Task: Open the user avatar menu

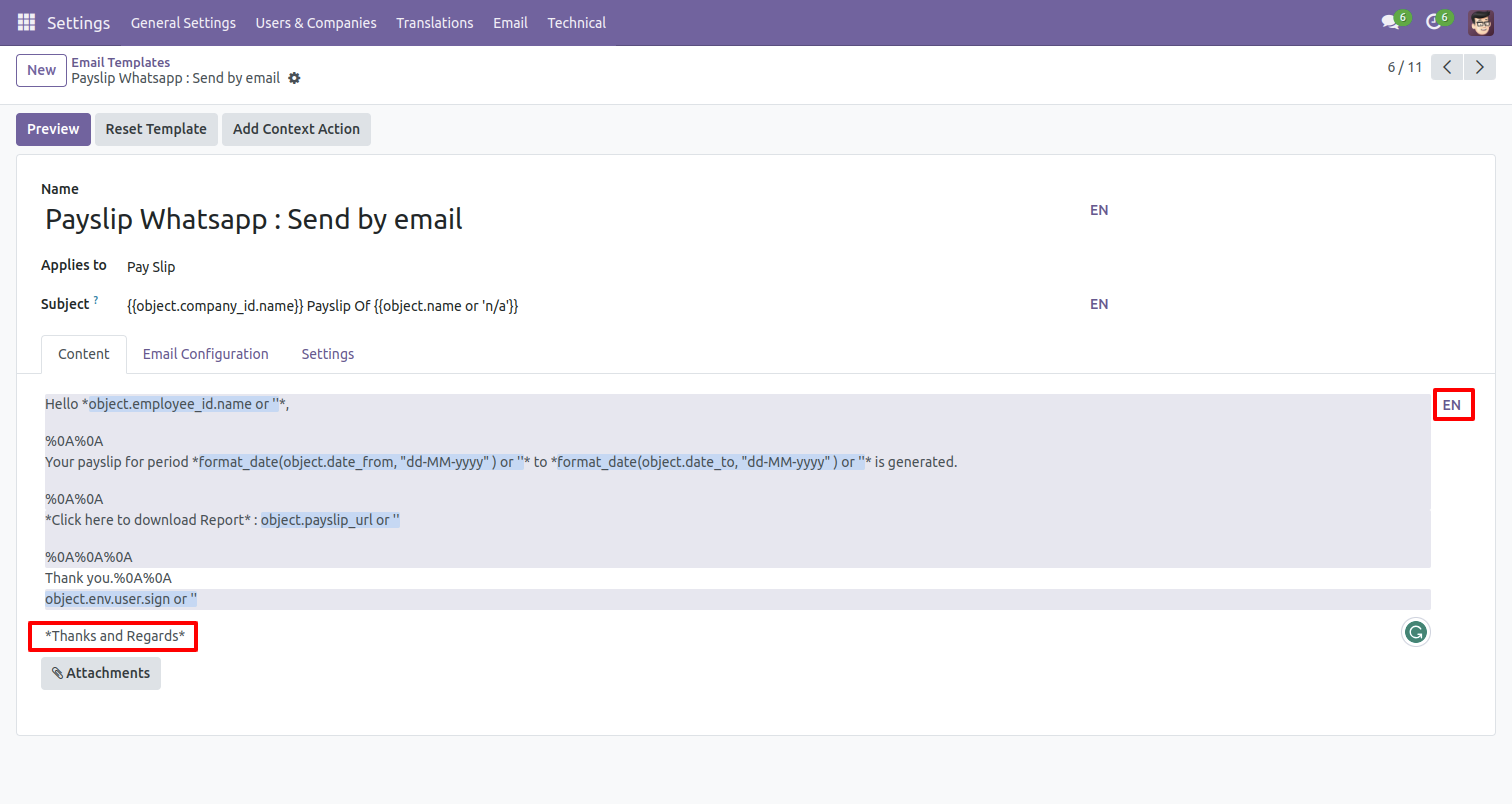Action: [x=1481, y=22]
